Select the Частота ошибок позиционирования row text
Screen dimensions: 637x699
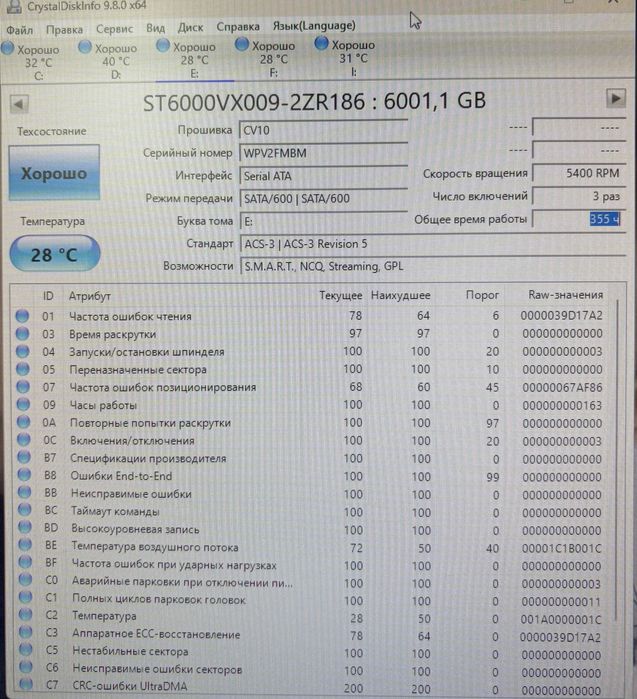163,387
